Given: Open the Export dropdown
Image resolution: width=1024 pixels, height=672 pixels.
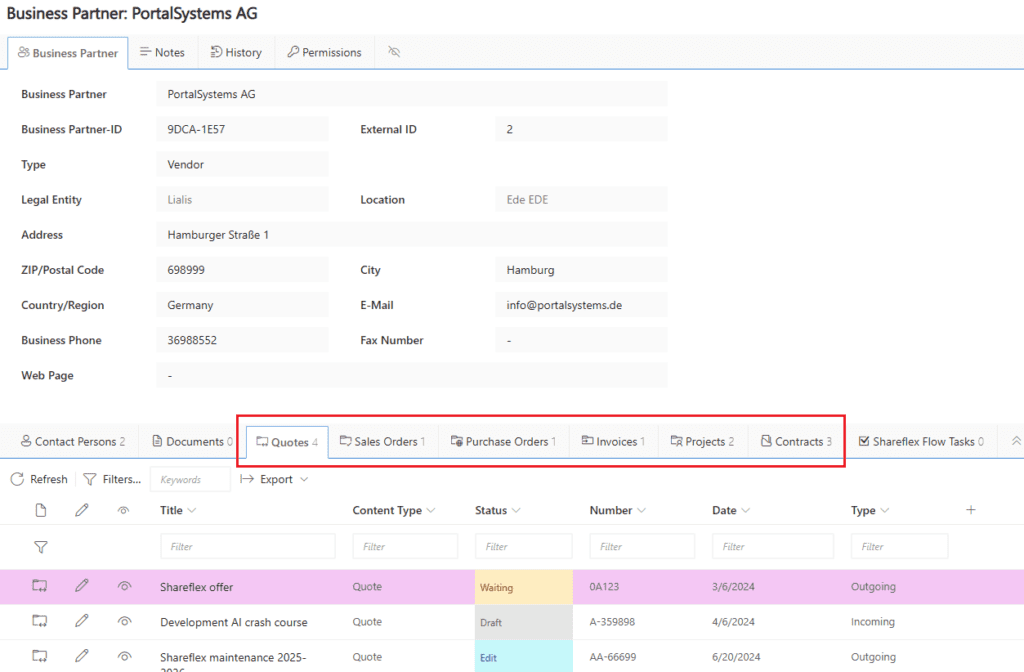Looking at the screenshot, I should click(274, 479).
